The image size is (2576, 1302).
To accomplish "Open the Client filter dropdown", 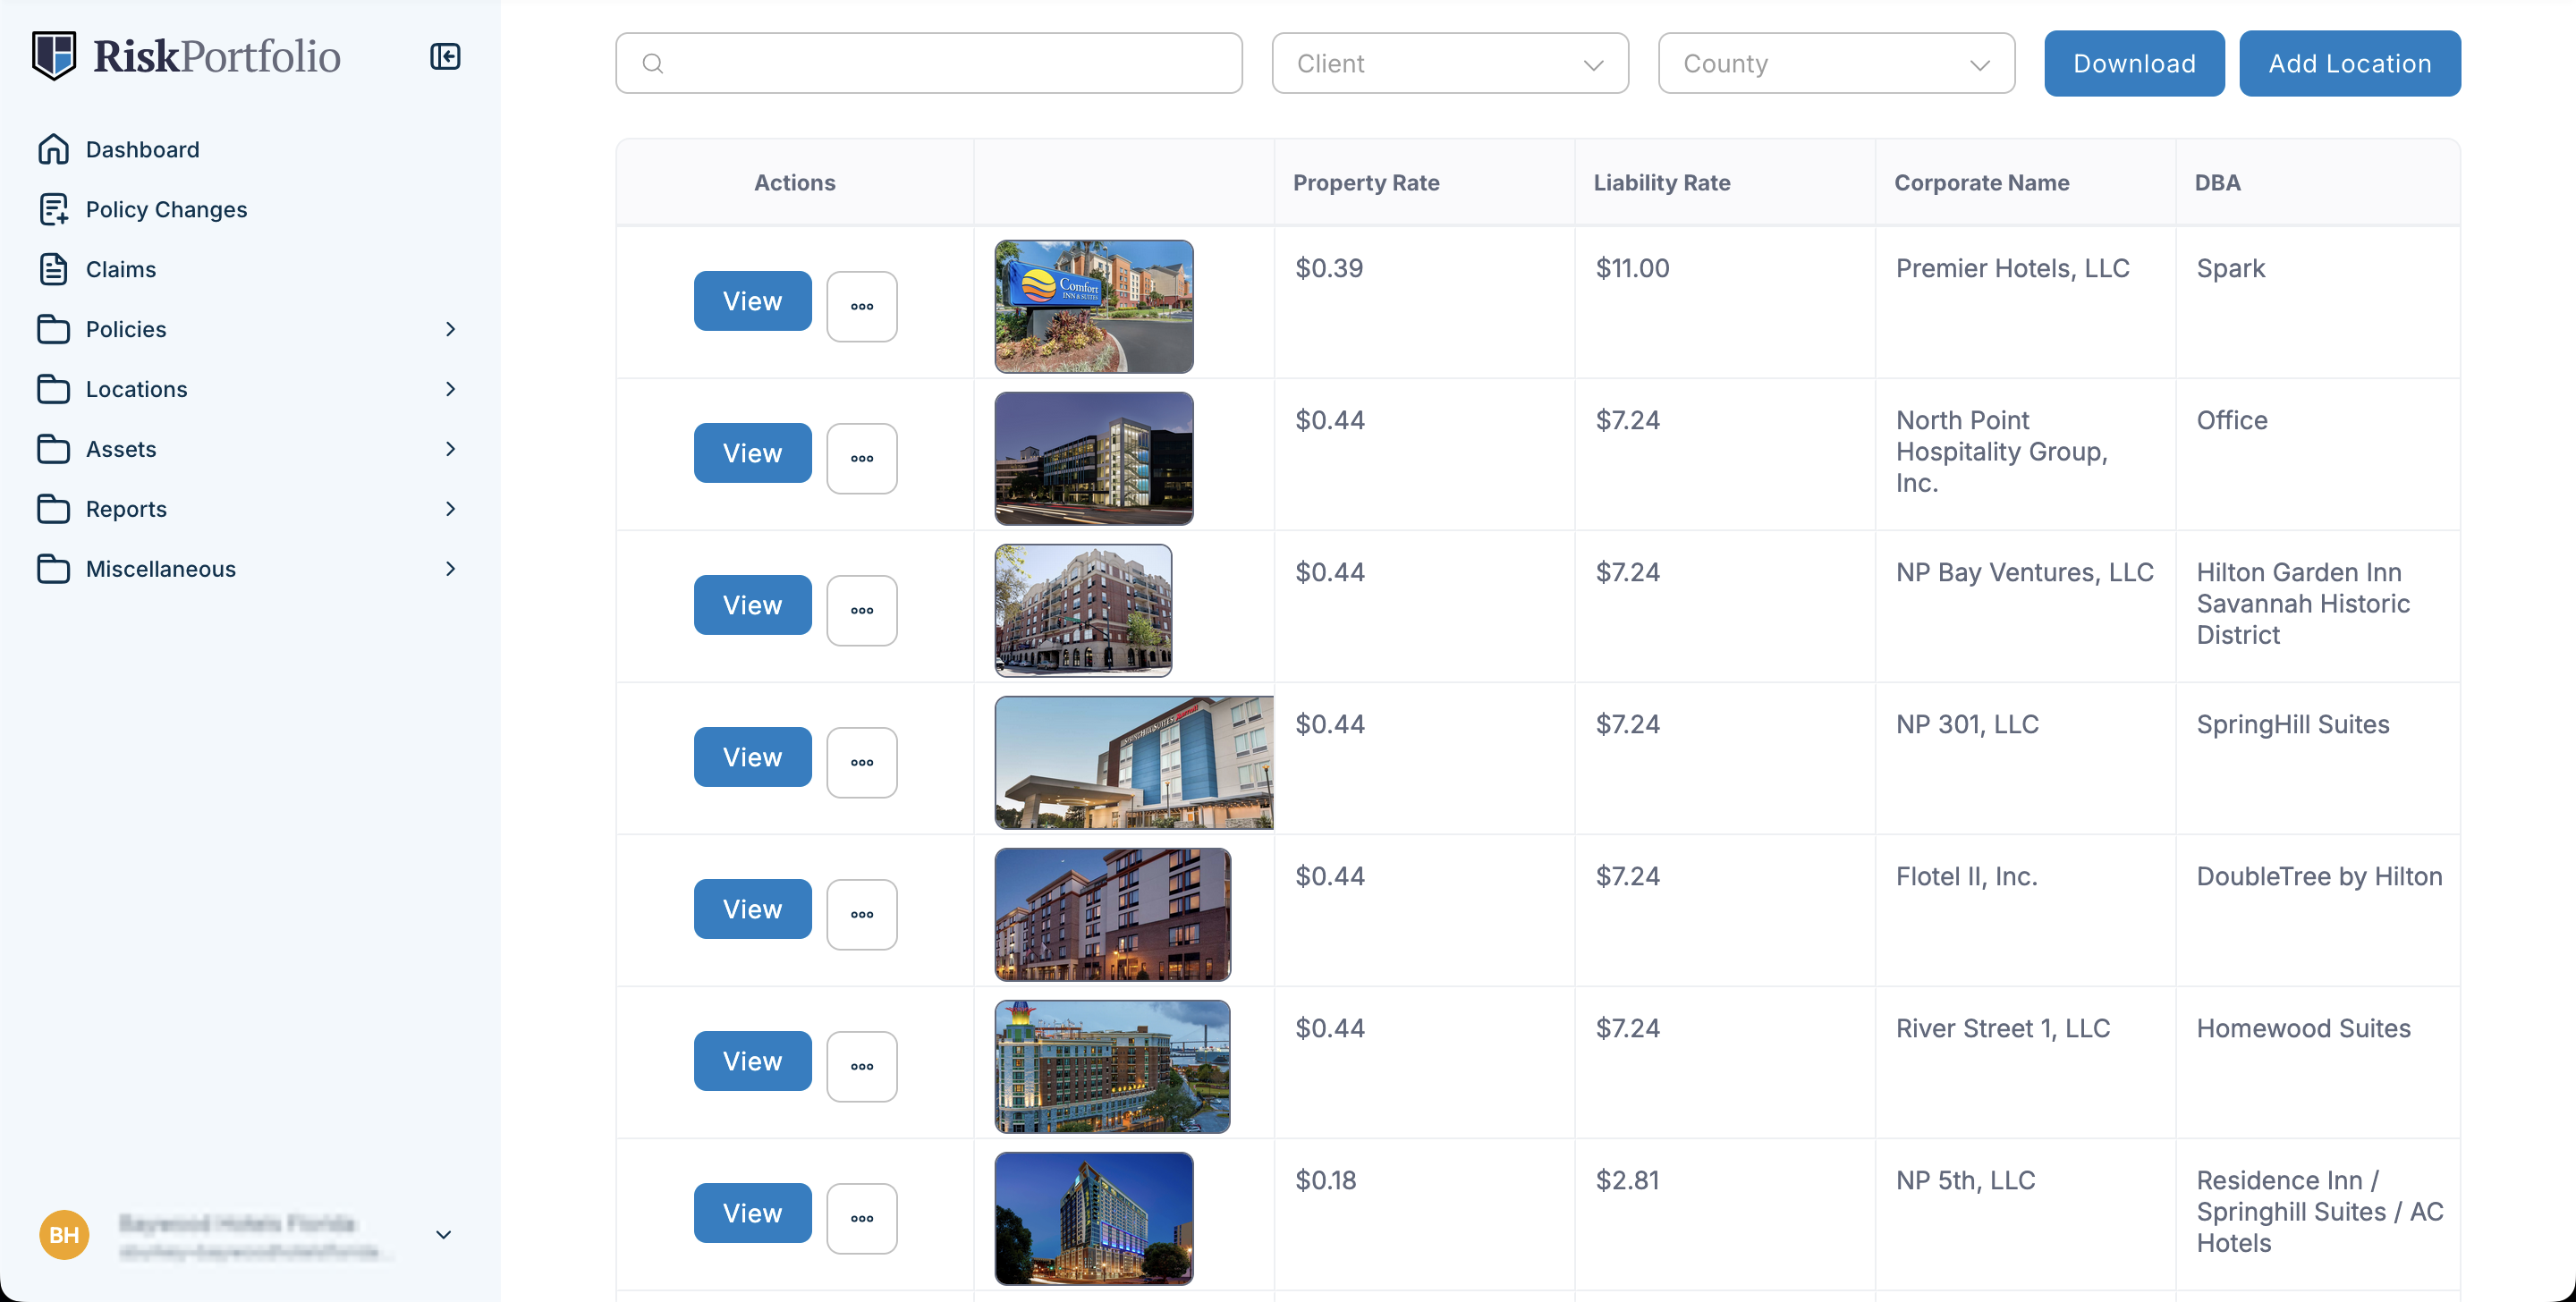I will click(x=1449, y=64).
